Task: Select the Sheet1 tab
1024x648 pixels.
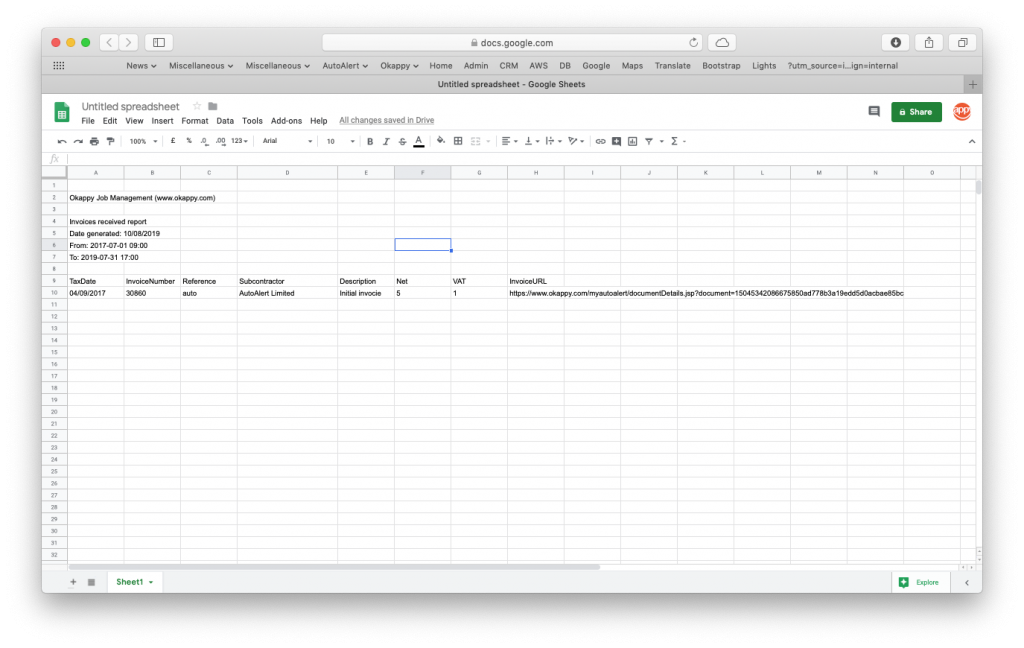Action: [x=134, y=582]
